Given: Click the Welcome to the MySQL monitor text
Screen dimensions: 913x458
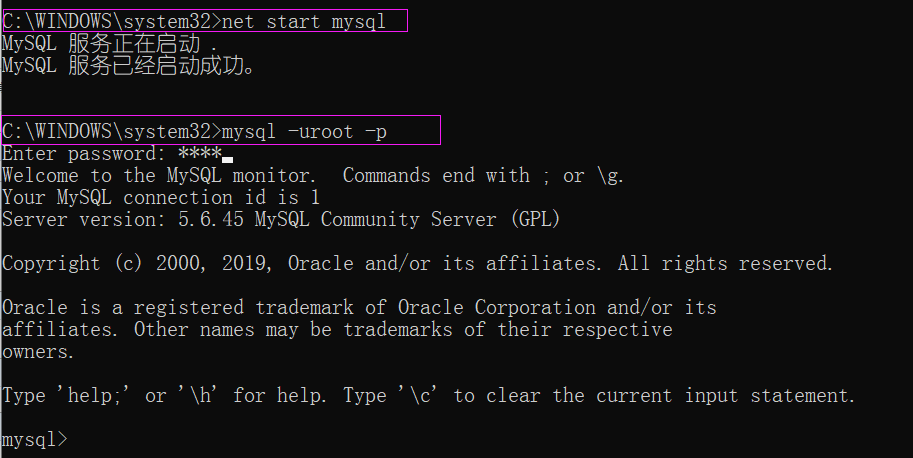Looking at the screenshot, I should (159, 176).
